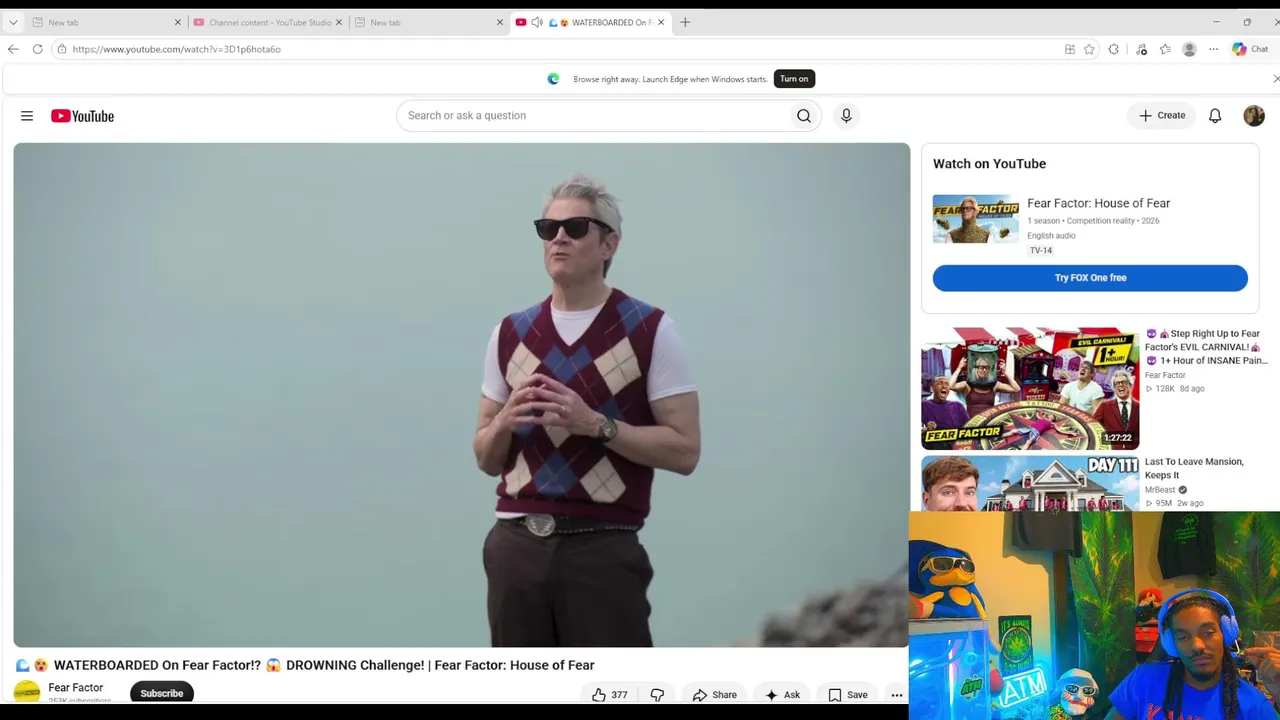Click the Ask button under the video

click(782, 695)
